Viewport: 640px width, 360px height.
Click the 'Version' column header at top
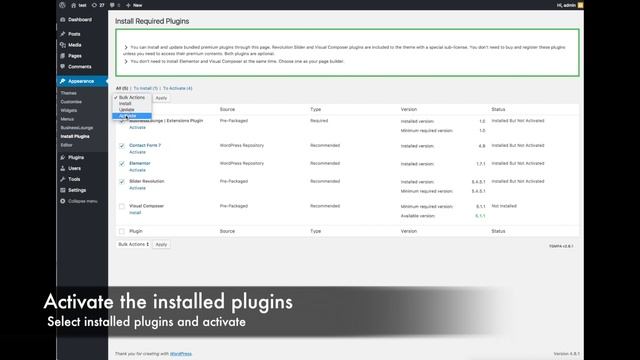pos(409,109)
